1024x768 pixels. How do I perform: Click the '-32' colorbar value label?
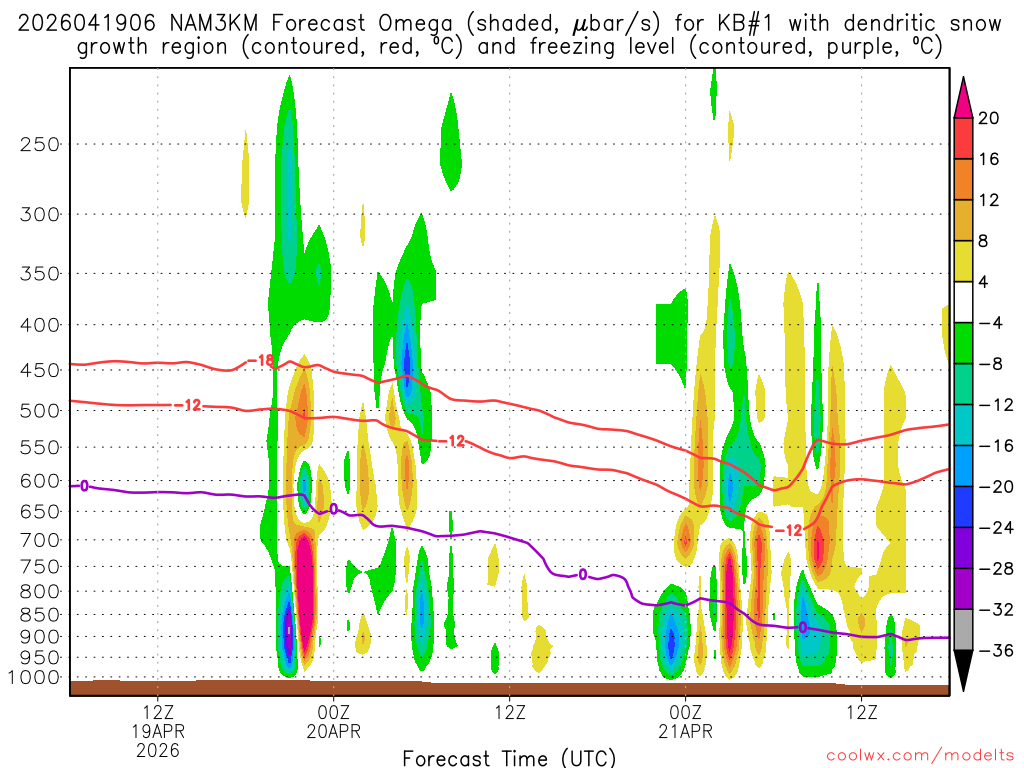995,609
